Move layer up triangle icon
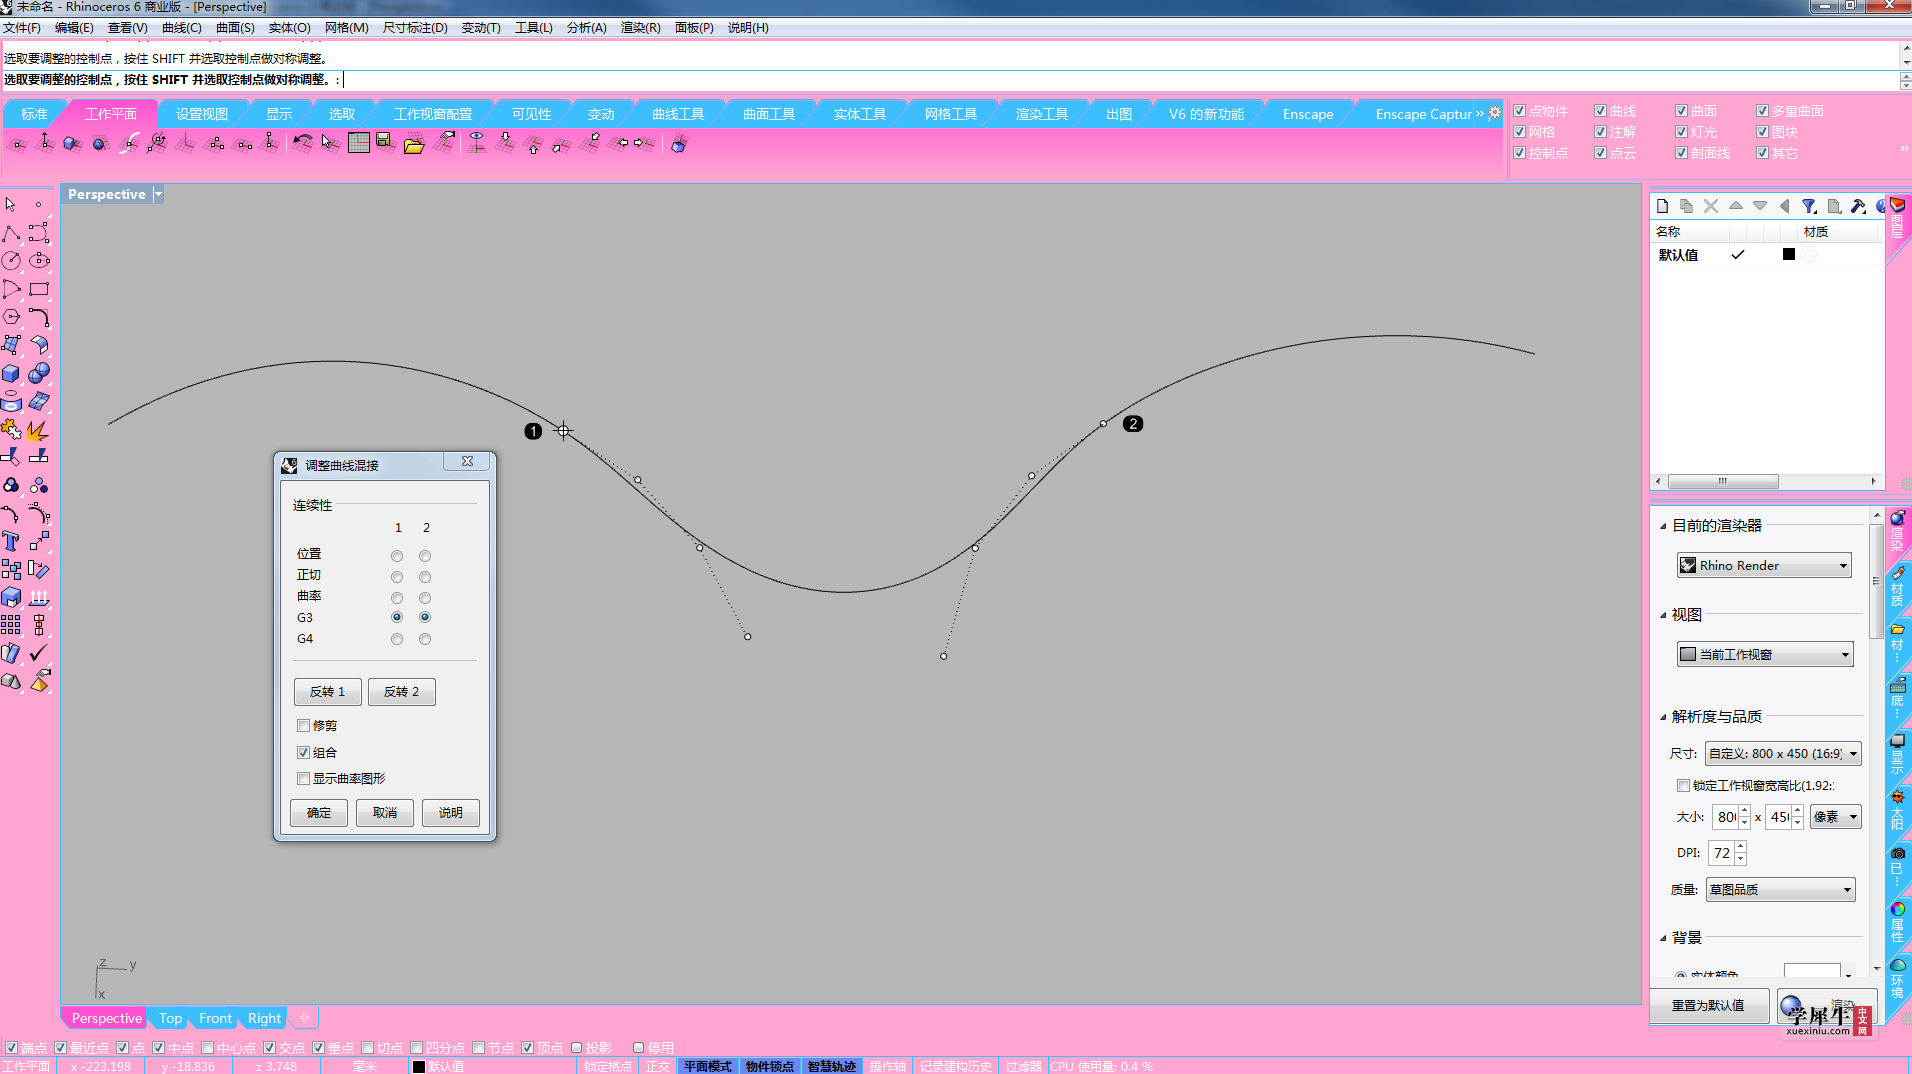The image size is (1912, 1074). point(1736,206)
